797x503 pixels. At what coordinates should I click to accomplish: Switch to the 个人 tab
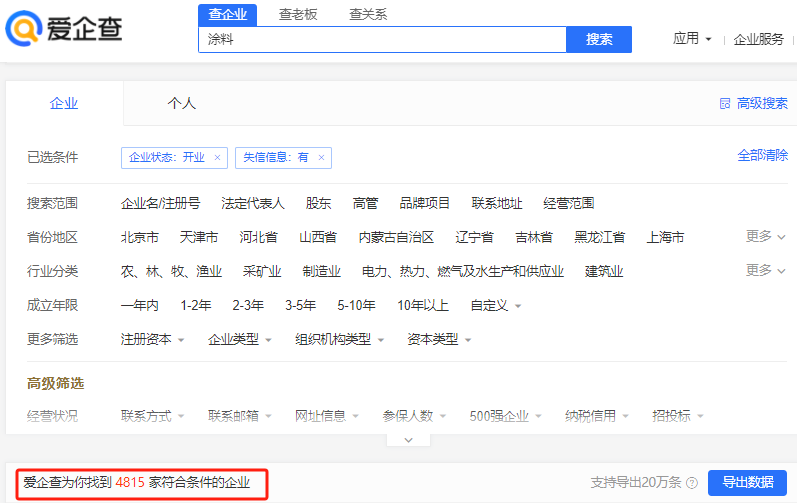[181, 103]
